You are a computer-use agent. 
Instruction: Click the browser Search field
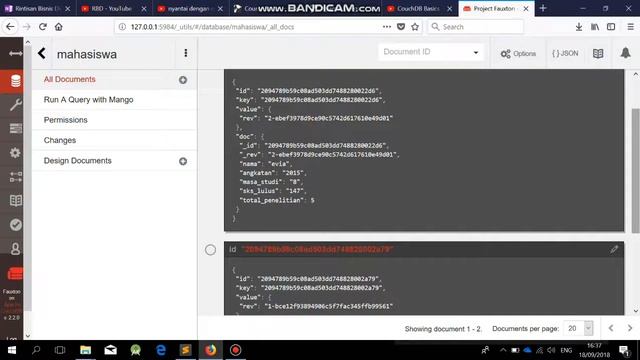pos(476,27)
